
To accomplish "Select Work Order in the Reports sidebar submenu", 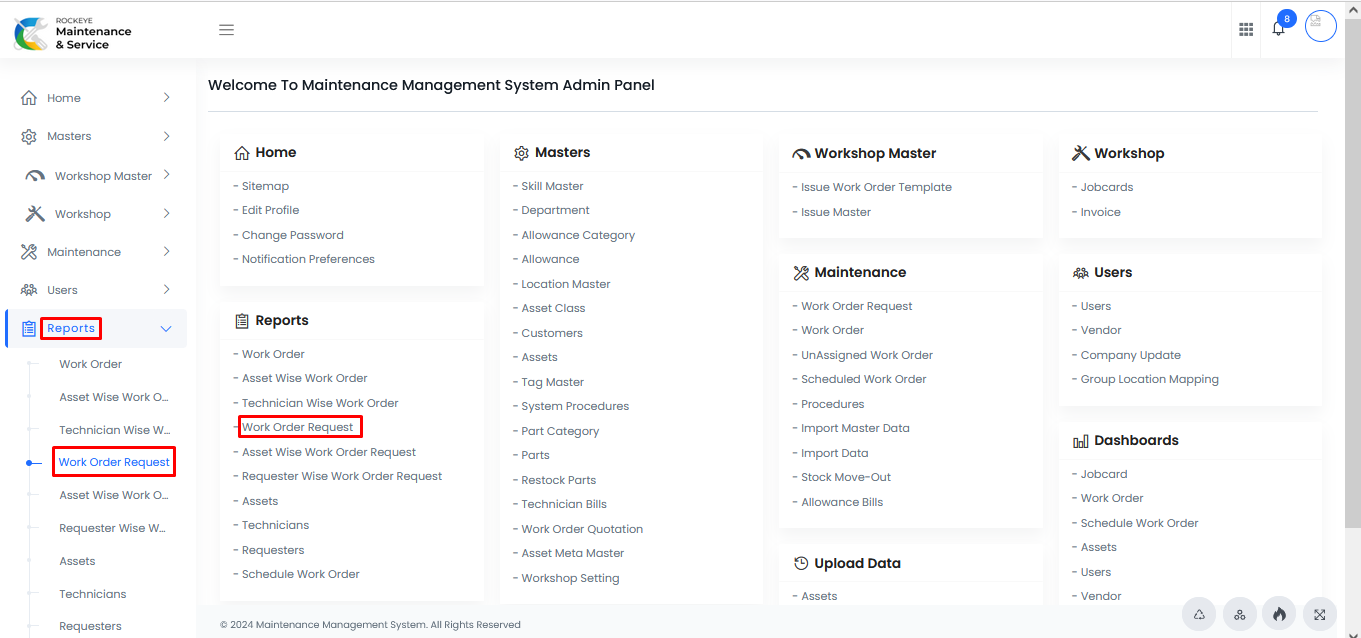I will tap(91, 364).
